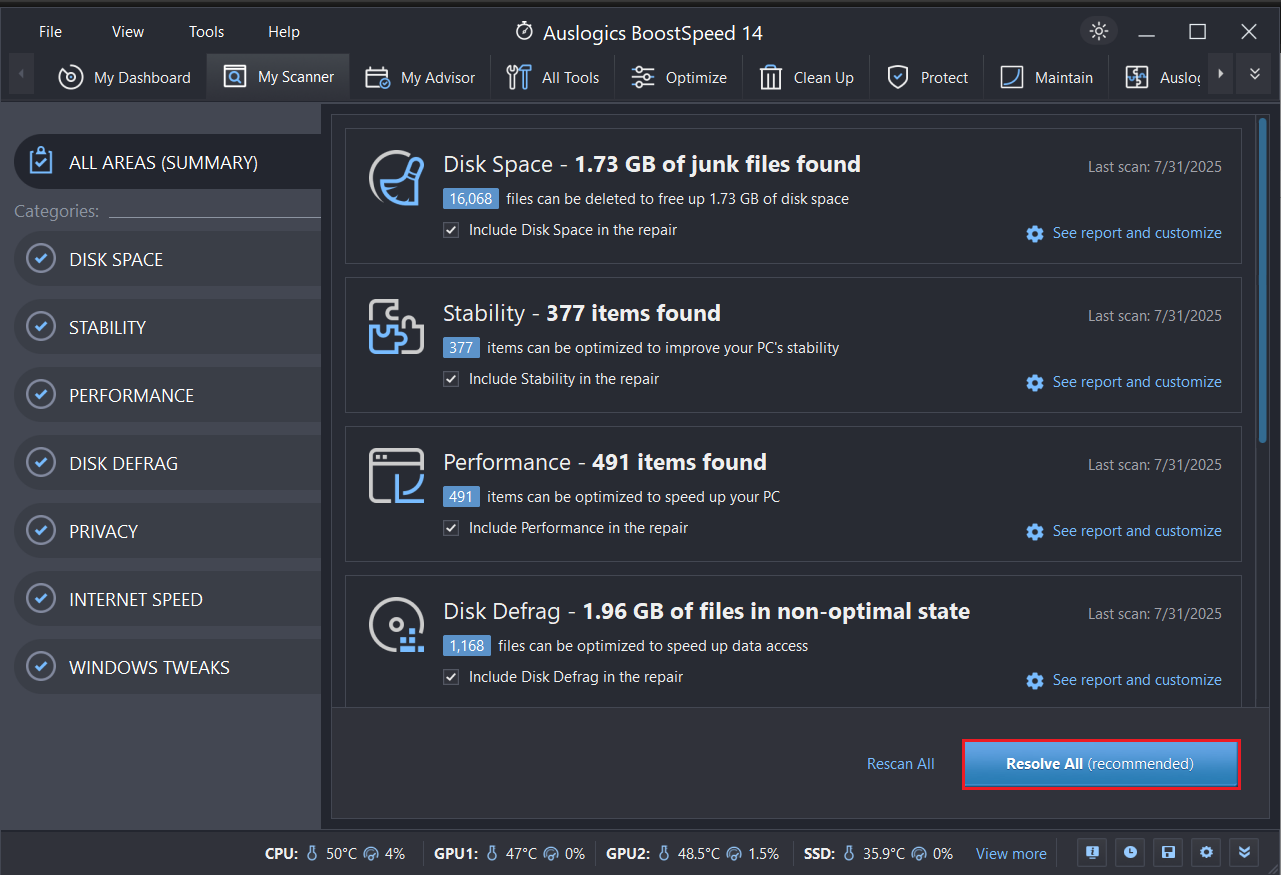Open the Tools menu

click(x=206, y=31)
